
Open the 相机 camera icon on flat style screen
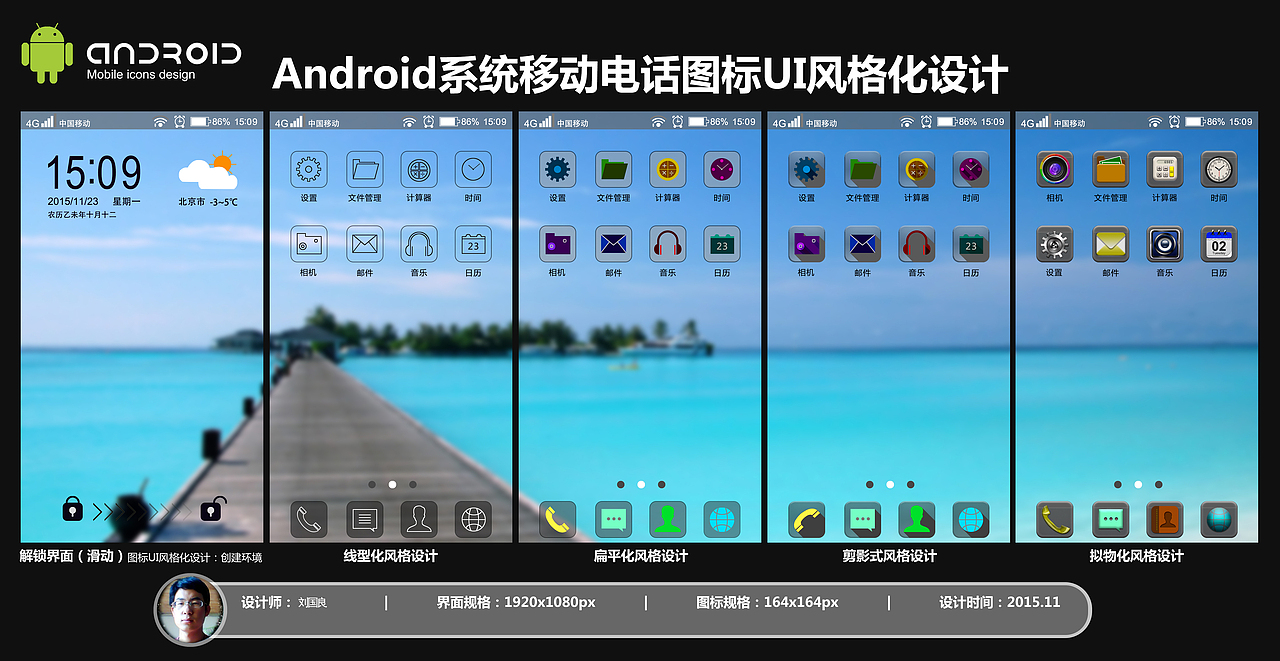coord(557,245)
